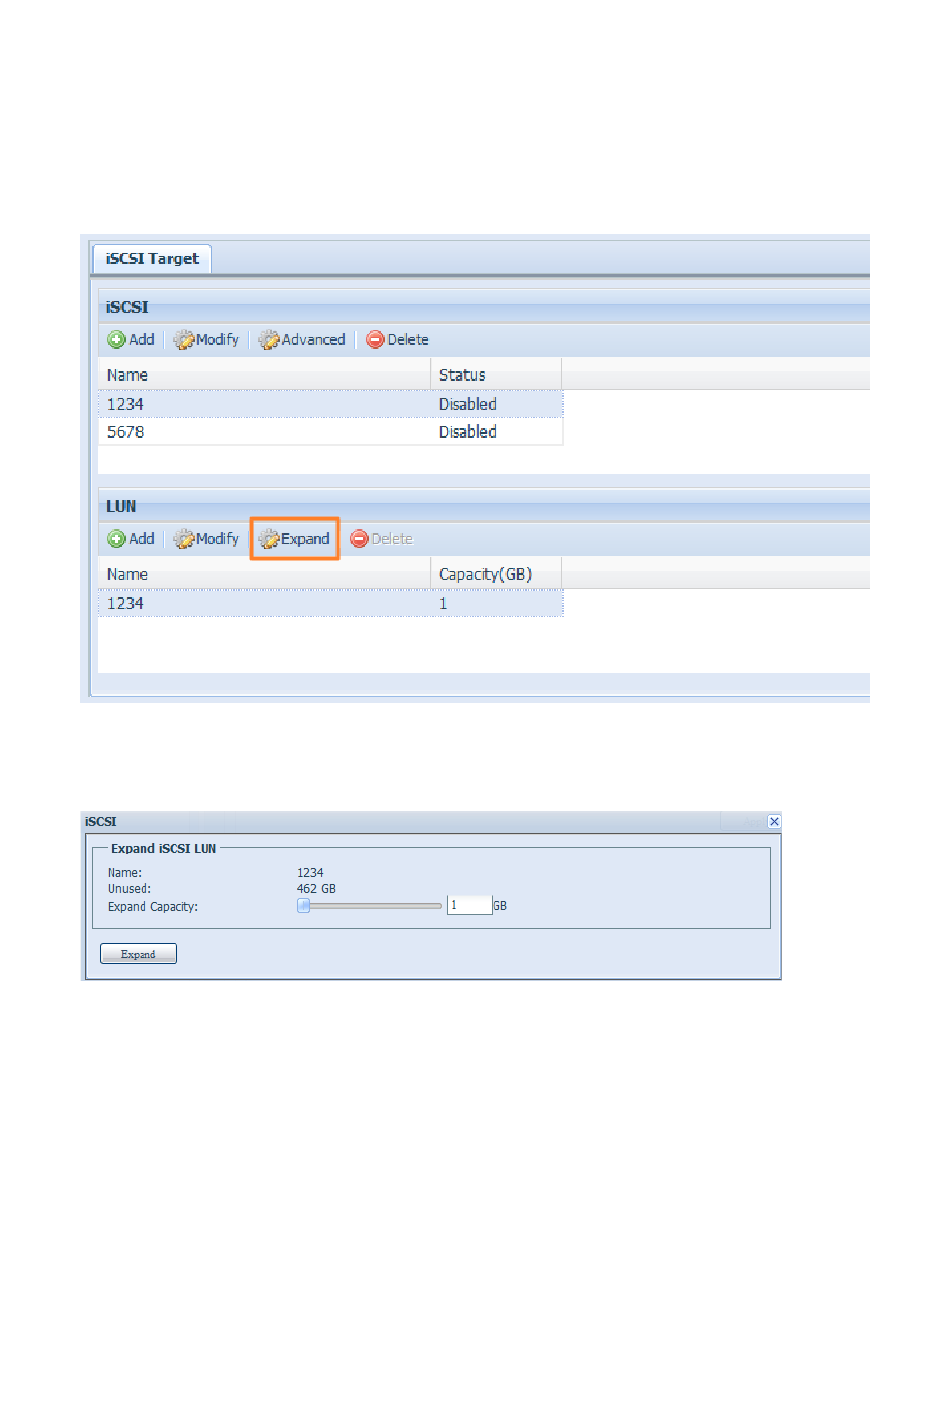Click Disabled status of target 5678

tap(467, 432)
